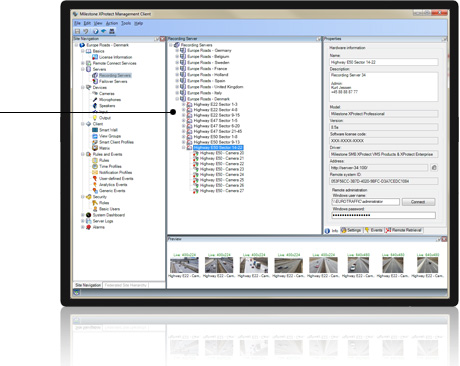Select the Info tab in Properties

(x=332, y=231)
